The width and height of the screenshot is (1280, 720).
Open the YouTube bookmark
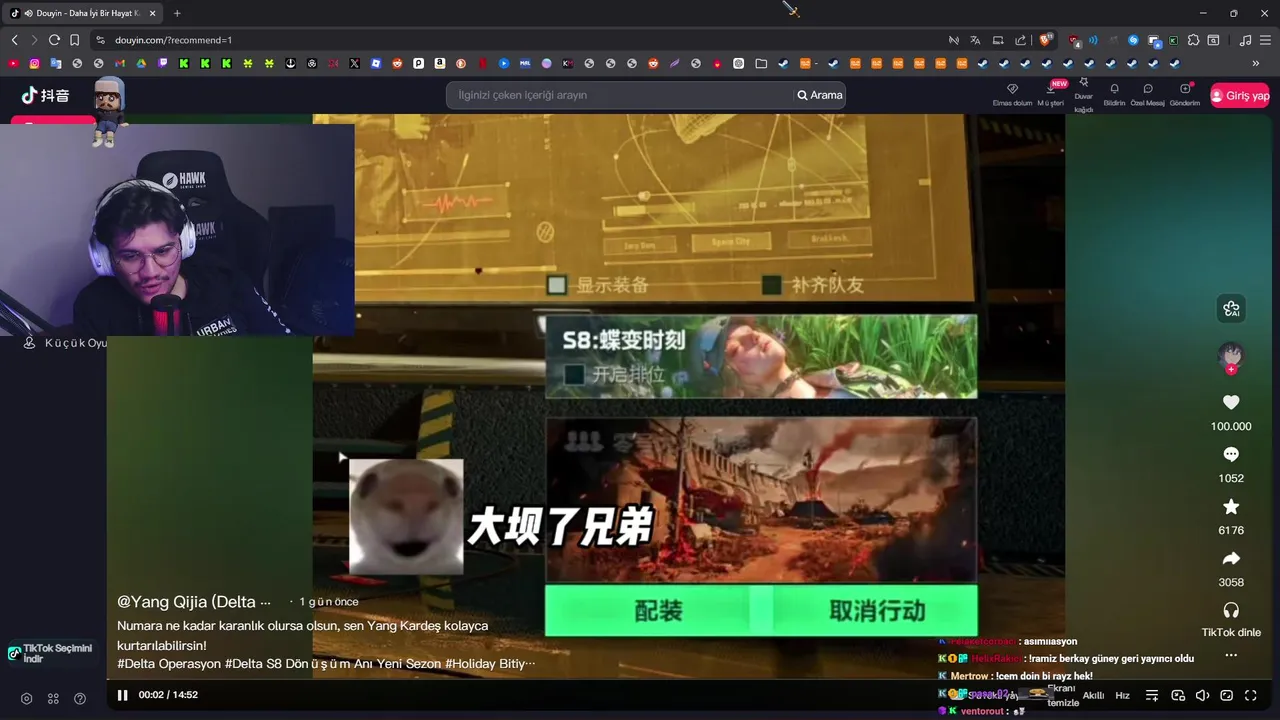tap(13, 63)
